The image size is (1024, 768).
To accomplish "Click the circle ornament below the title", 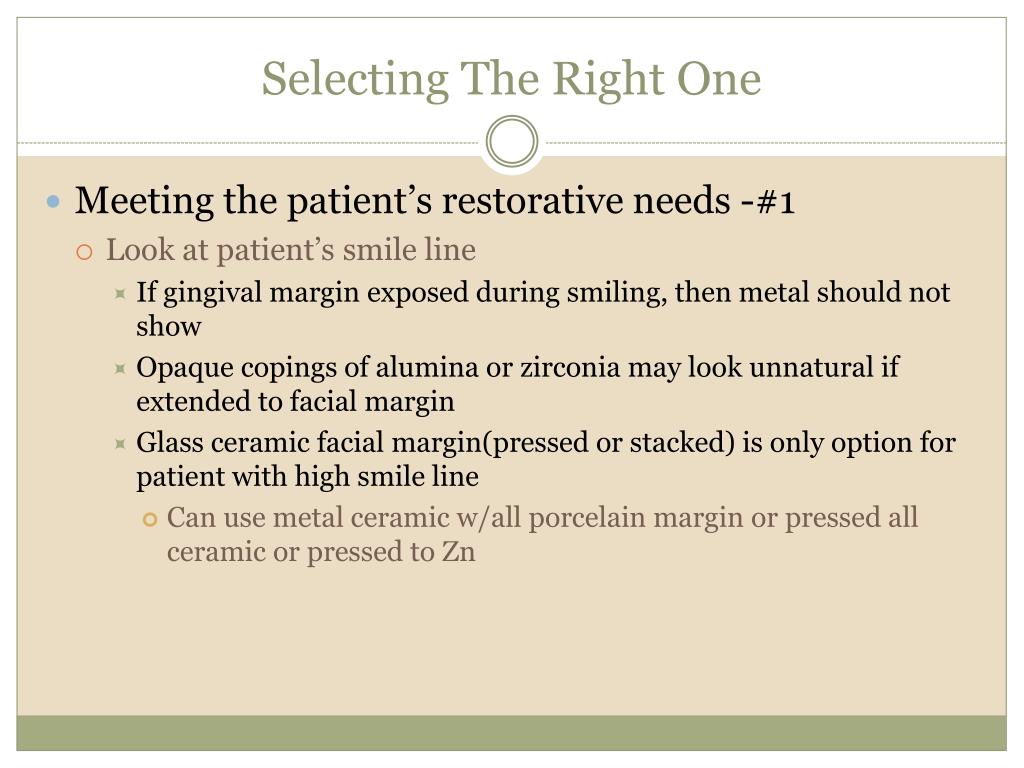I will pos(512,142).
